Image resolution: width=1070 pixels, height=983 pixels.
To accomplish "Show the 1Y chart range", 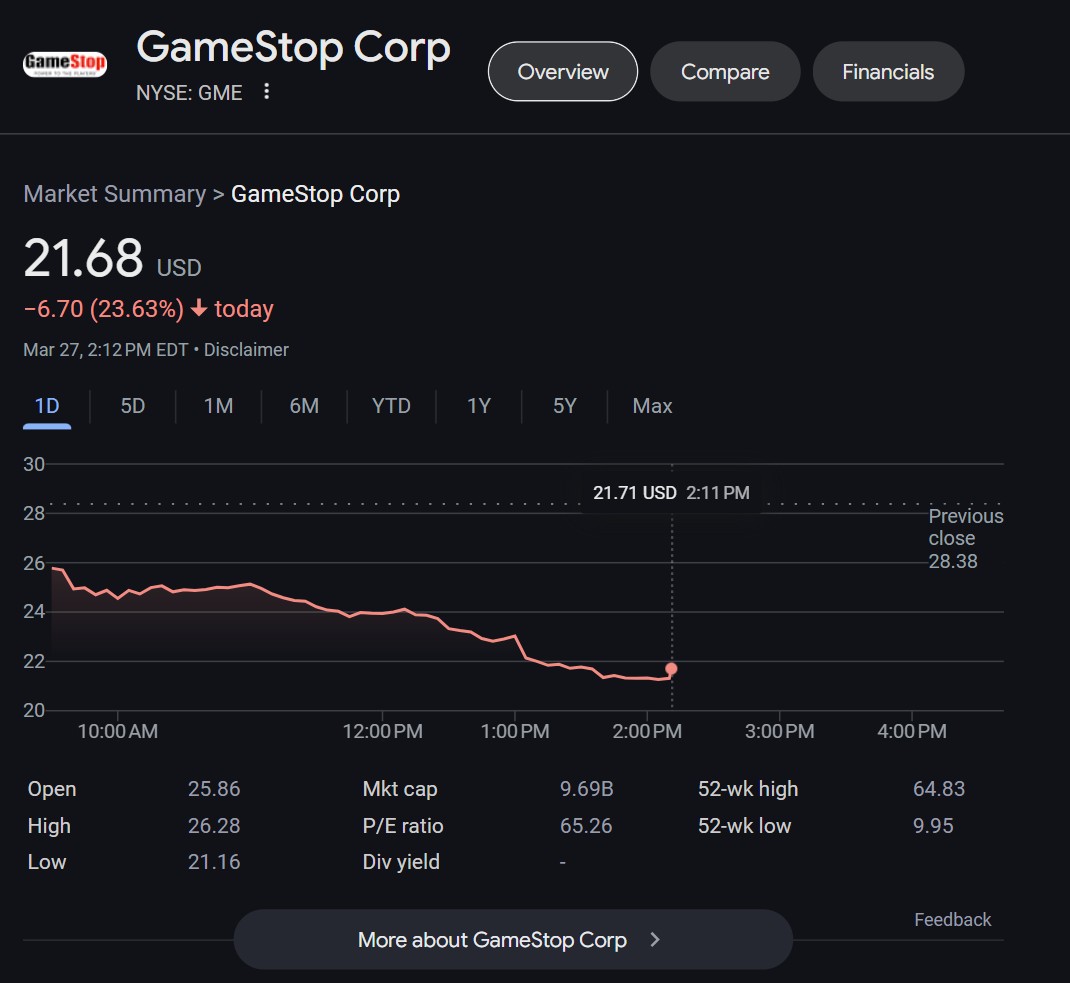I will tap(477, 406).
